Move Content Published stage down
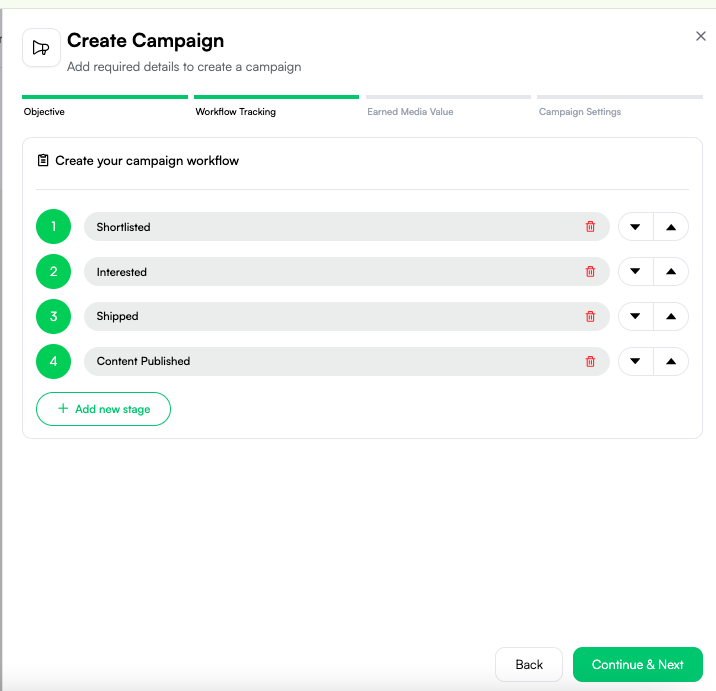 point(635,361)
